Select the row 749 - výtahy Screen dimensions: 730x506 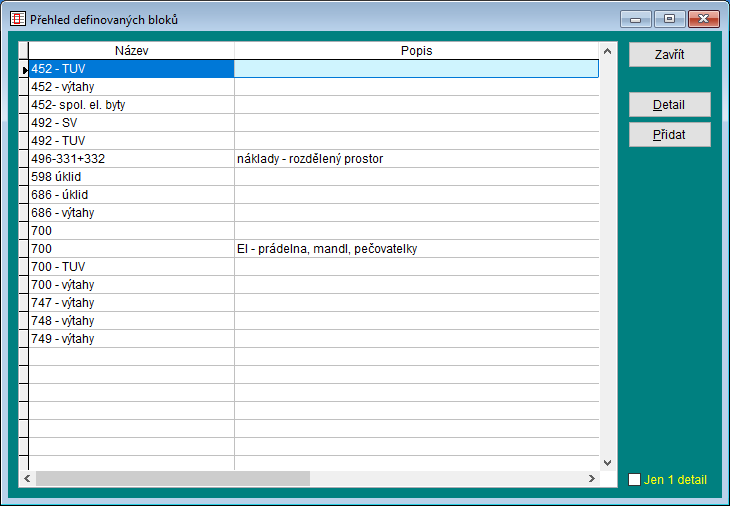point(131,339)
